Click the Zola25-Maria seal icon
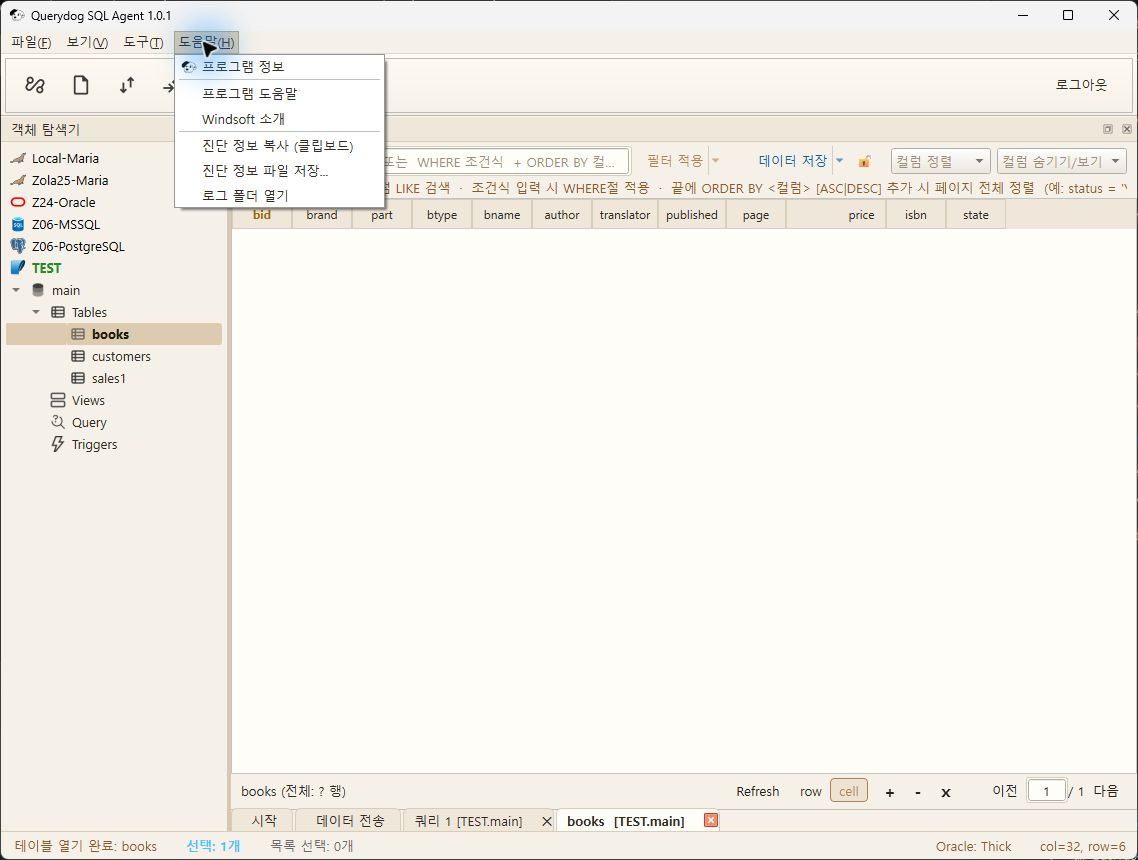Viewport: 1138px width, 860px height. tap(18, 180)
